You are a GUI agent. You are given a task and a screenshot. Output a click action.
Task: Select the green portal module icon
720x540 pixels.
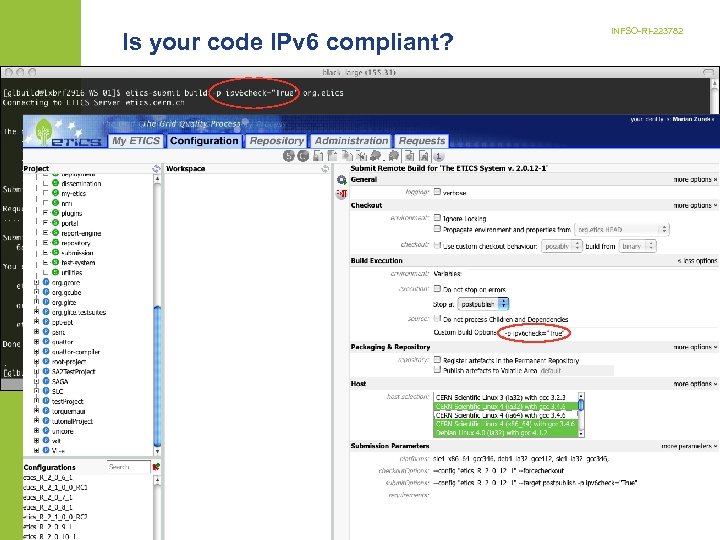pyautogui.click(x=56, y=223)
